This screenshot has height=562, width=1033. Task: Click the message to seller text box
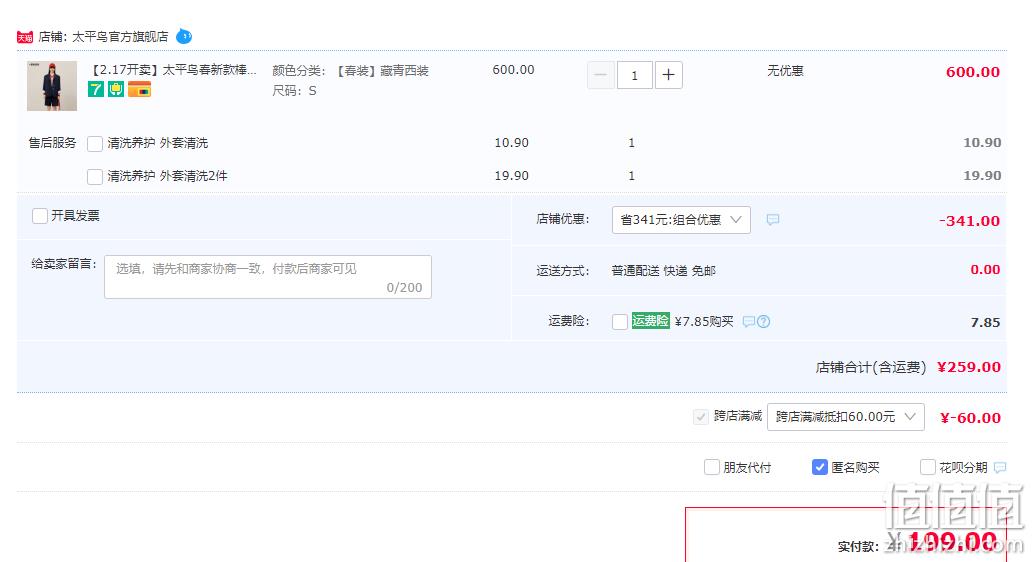point(267,277)
